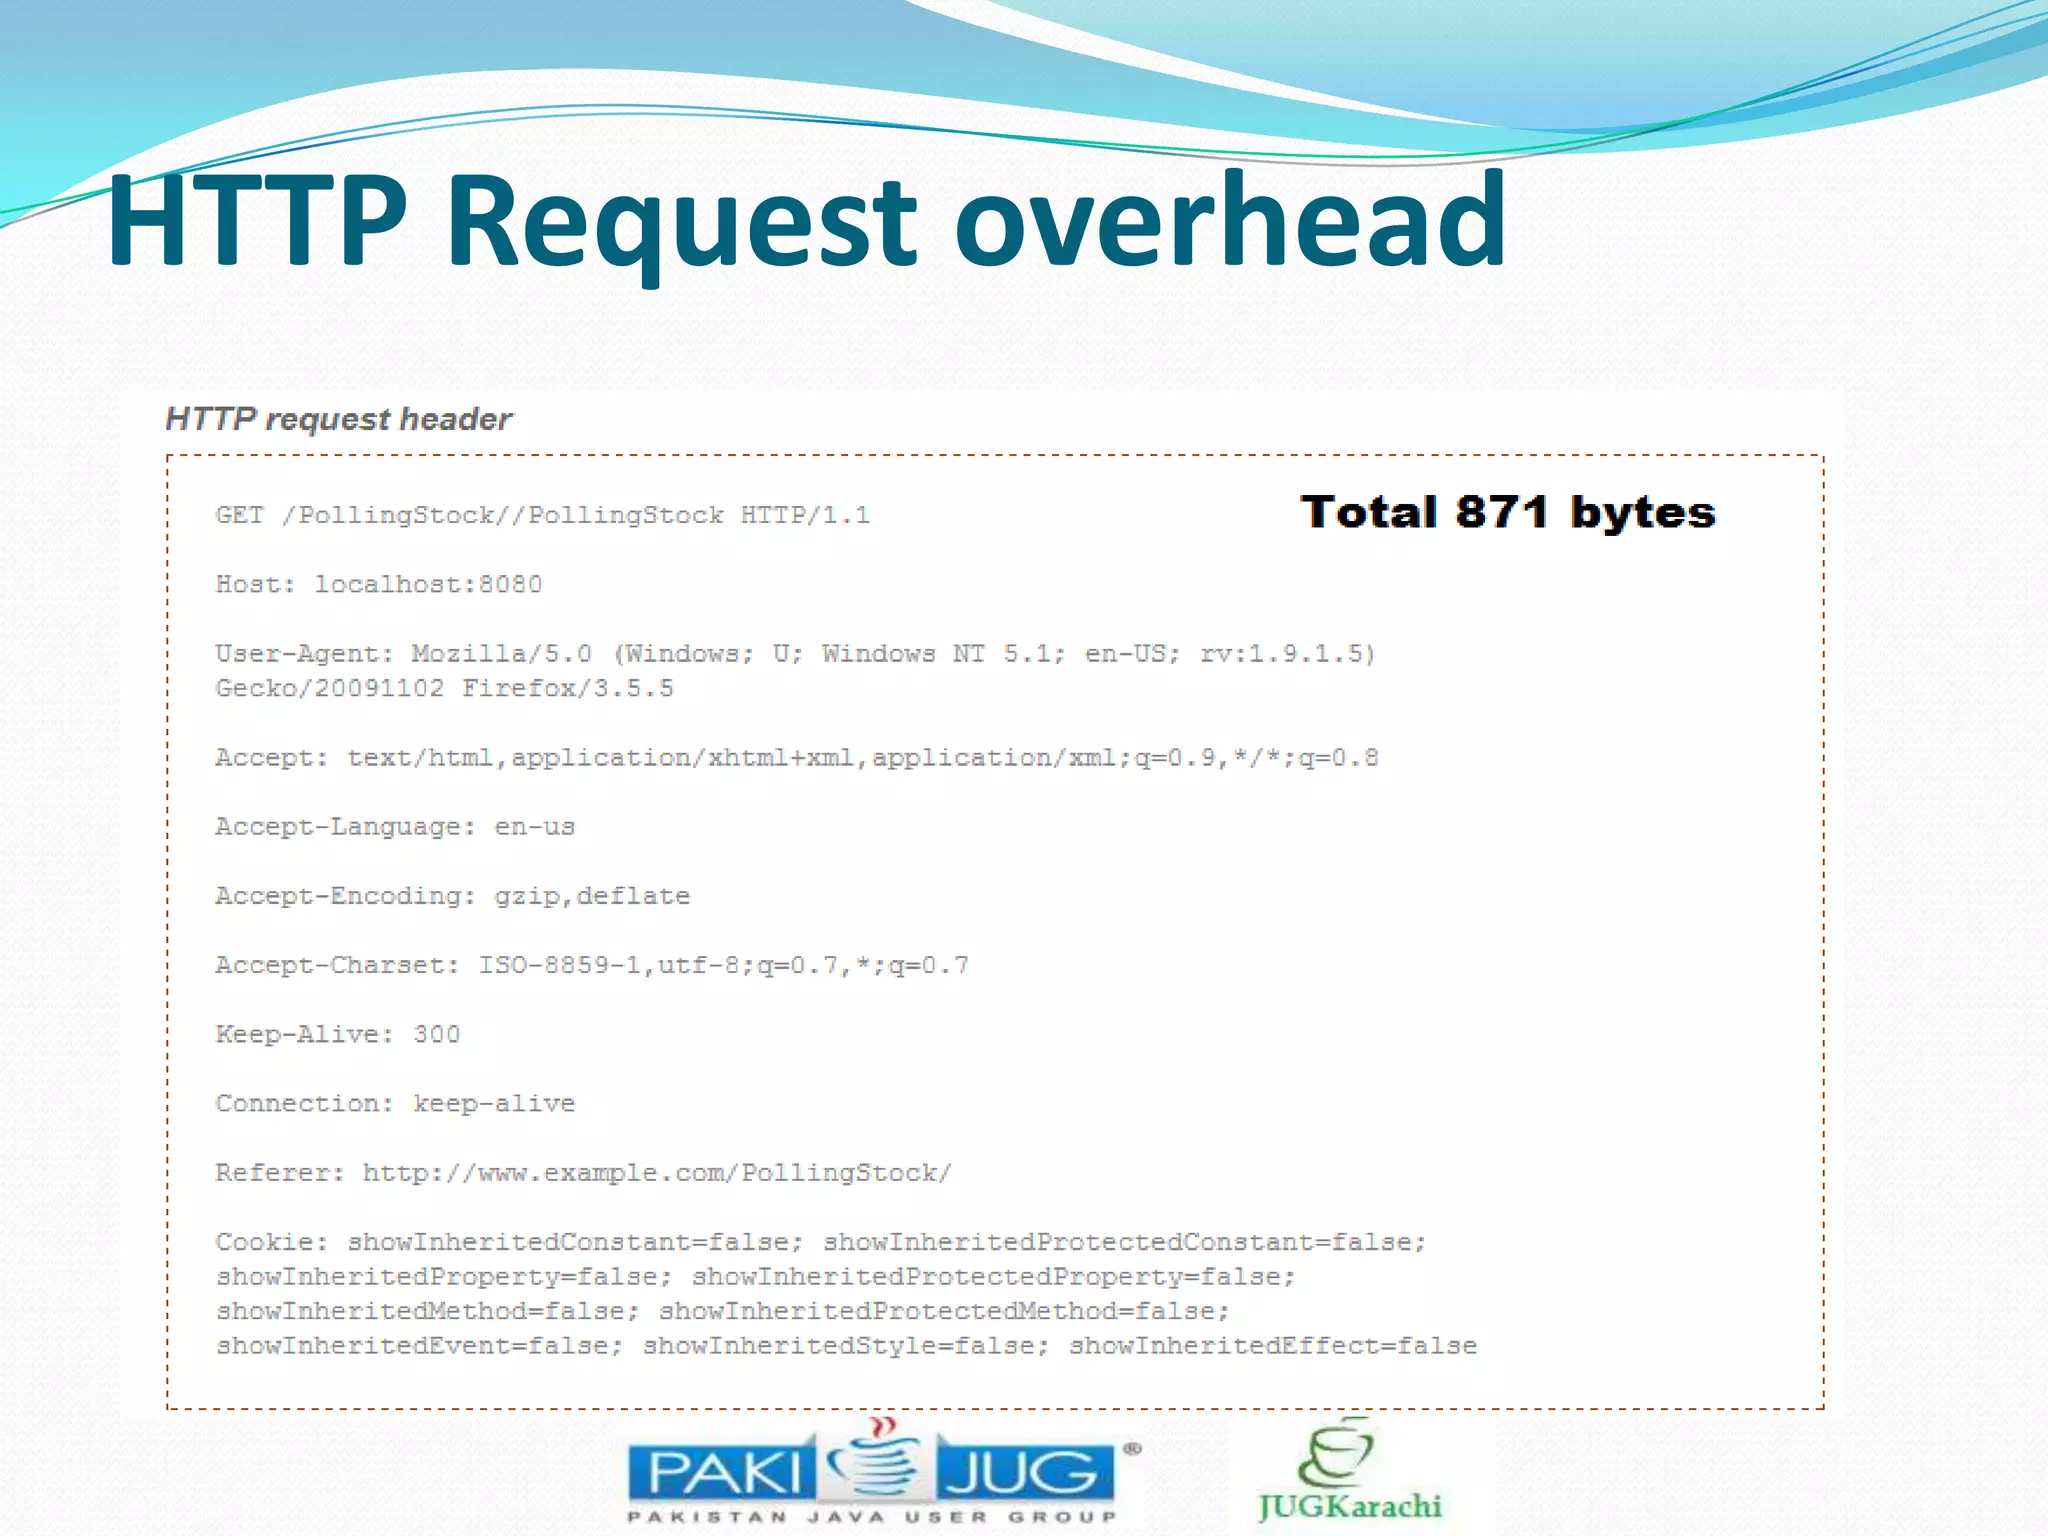Click the "Connection: keep-alive" line
This screenshot has height=1536, width=2048.
(395, 1104)
